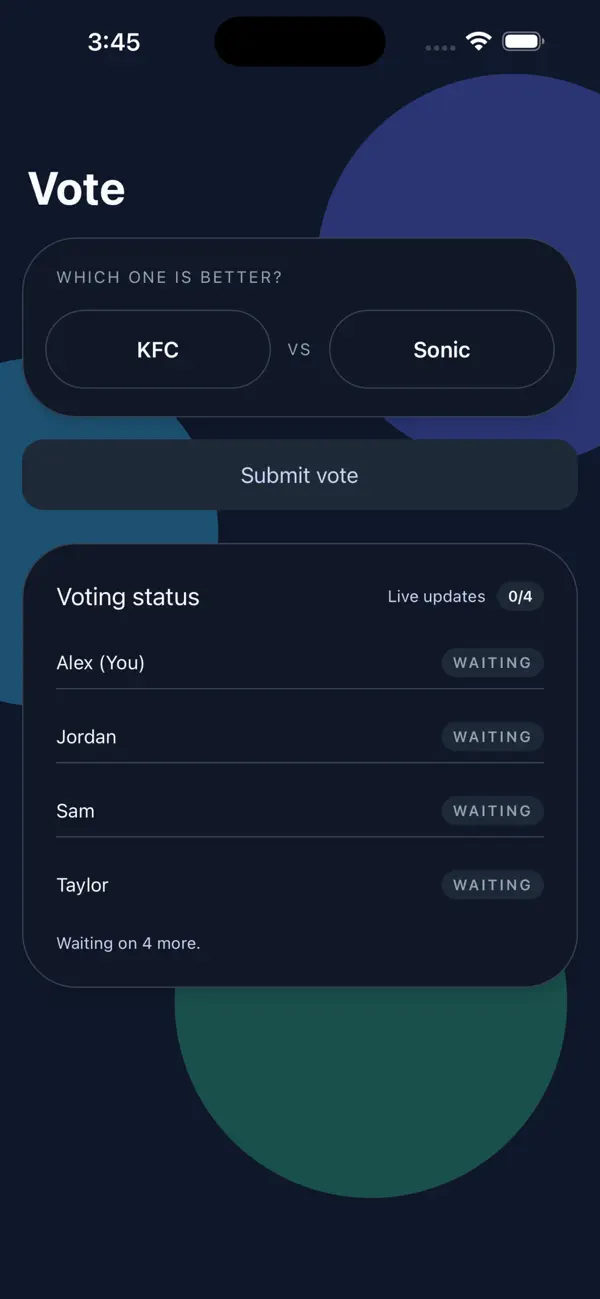Select Sonic as the better option
The height and width of the screenshot is (1299, 600).
coord(441,349)
